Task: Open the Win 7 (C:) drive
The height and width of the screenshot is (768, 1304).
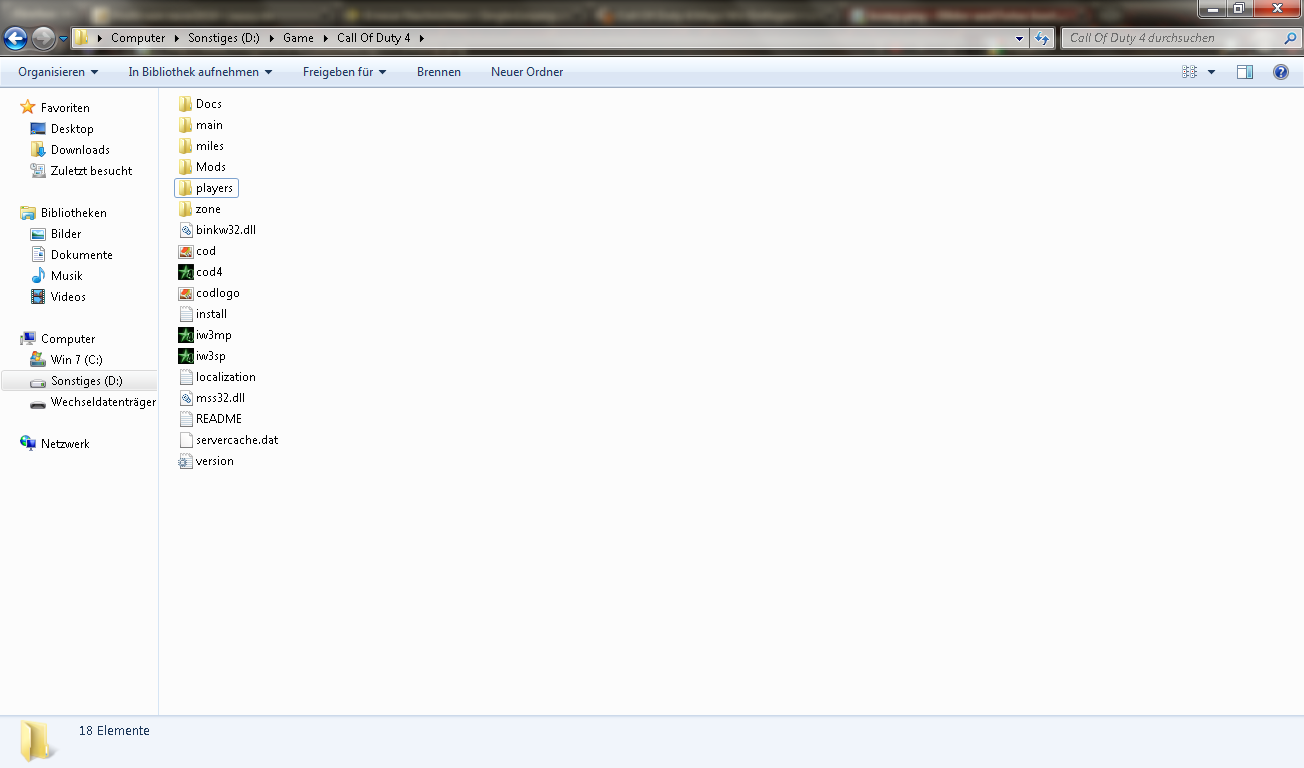Action: click(77, 360)
